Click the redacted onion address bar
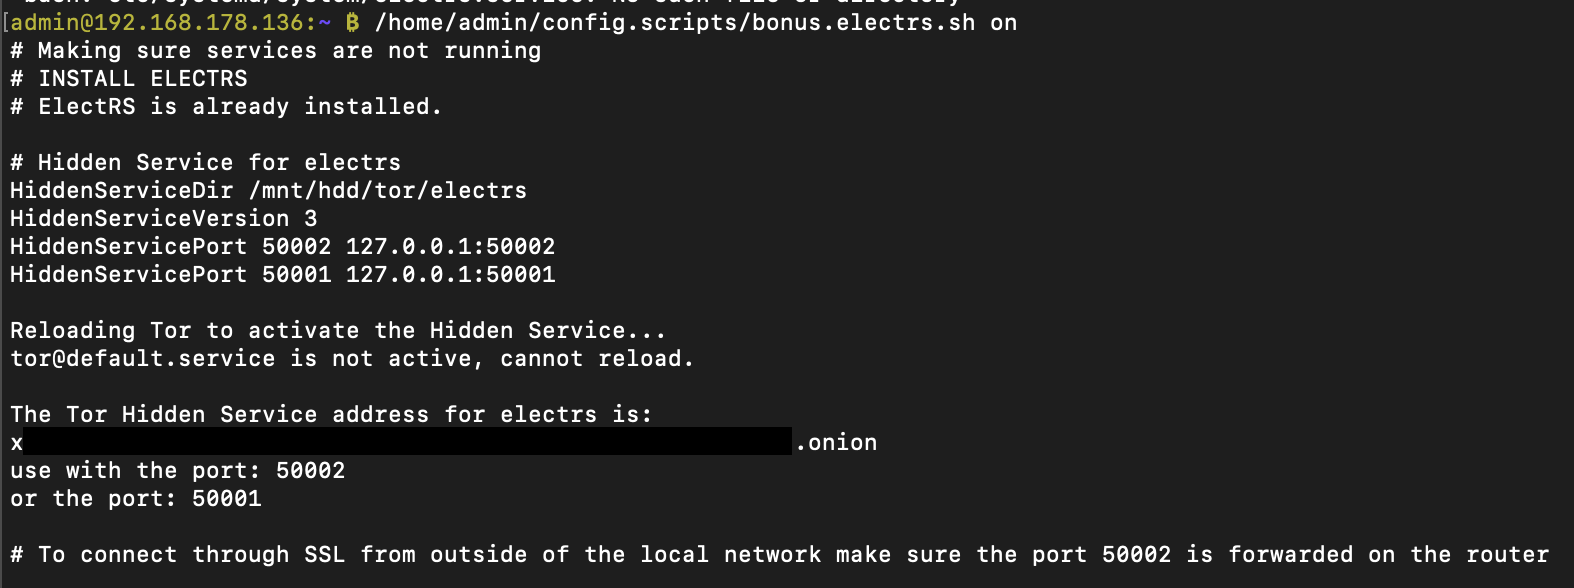1574x588 pixels. coord(407,441)
